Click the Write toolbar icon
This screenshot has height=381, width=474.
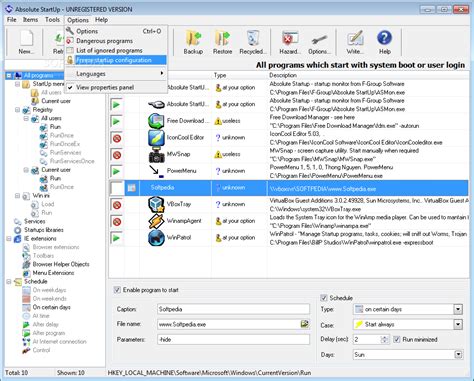click(x=355, y=42)
